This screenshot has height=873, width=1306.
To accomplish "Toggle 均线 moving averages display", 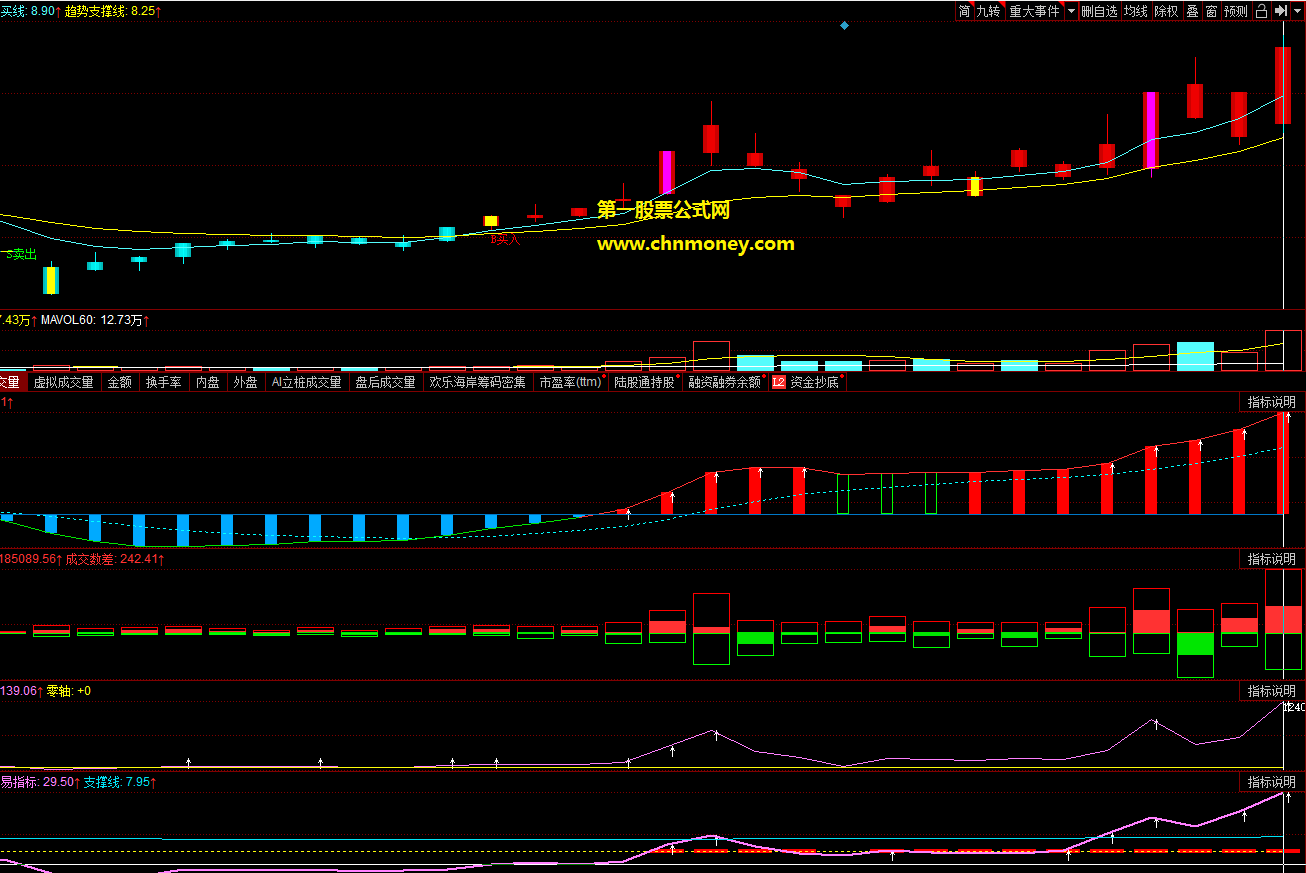I will 1136,11.
